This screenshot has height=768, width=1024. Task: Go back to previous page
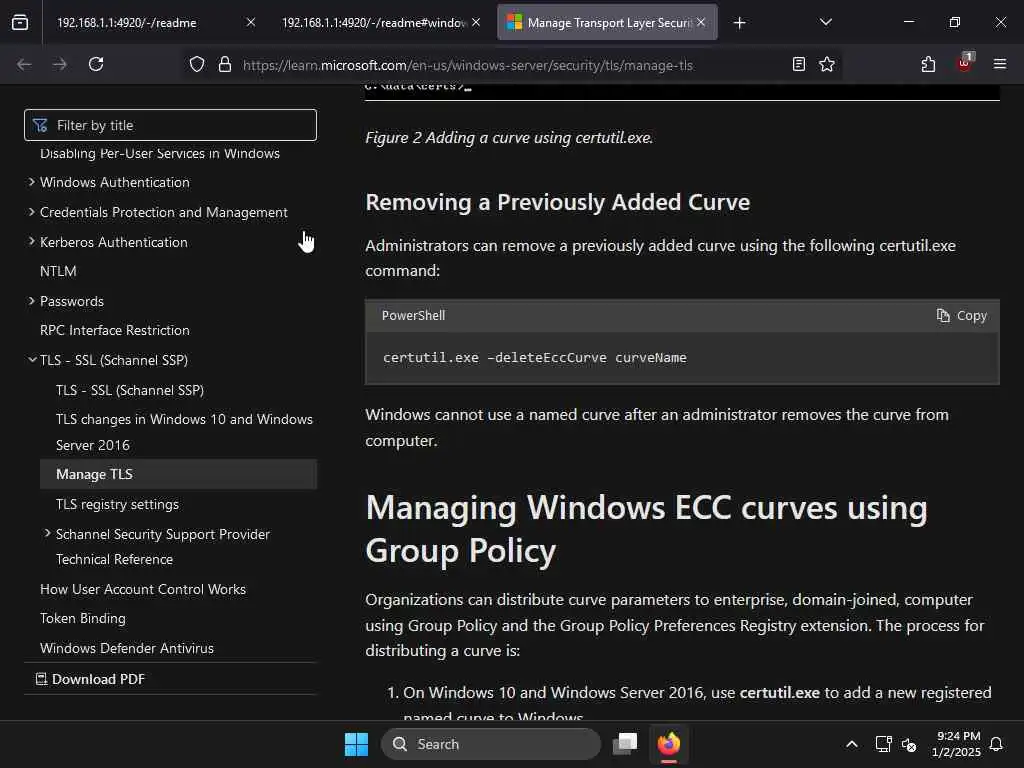tap(24, 64)
